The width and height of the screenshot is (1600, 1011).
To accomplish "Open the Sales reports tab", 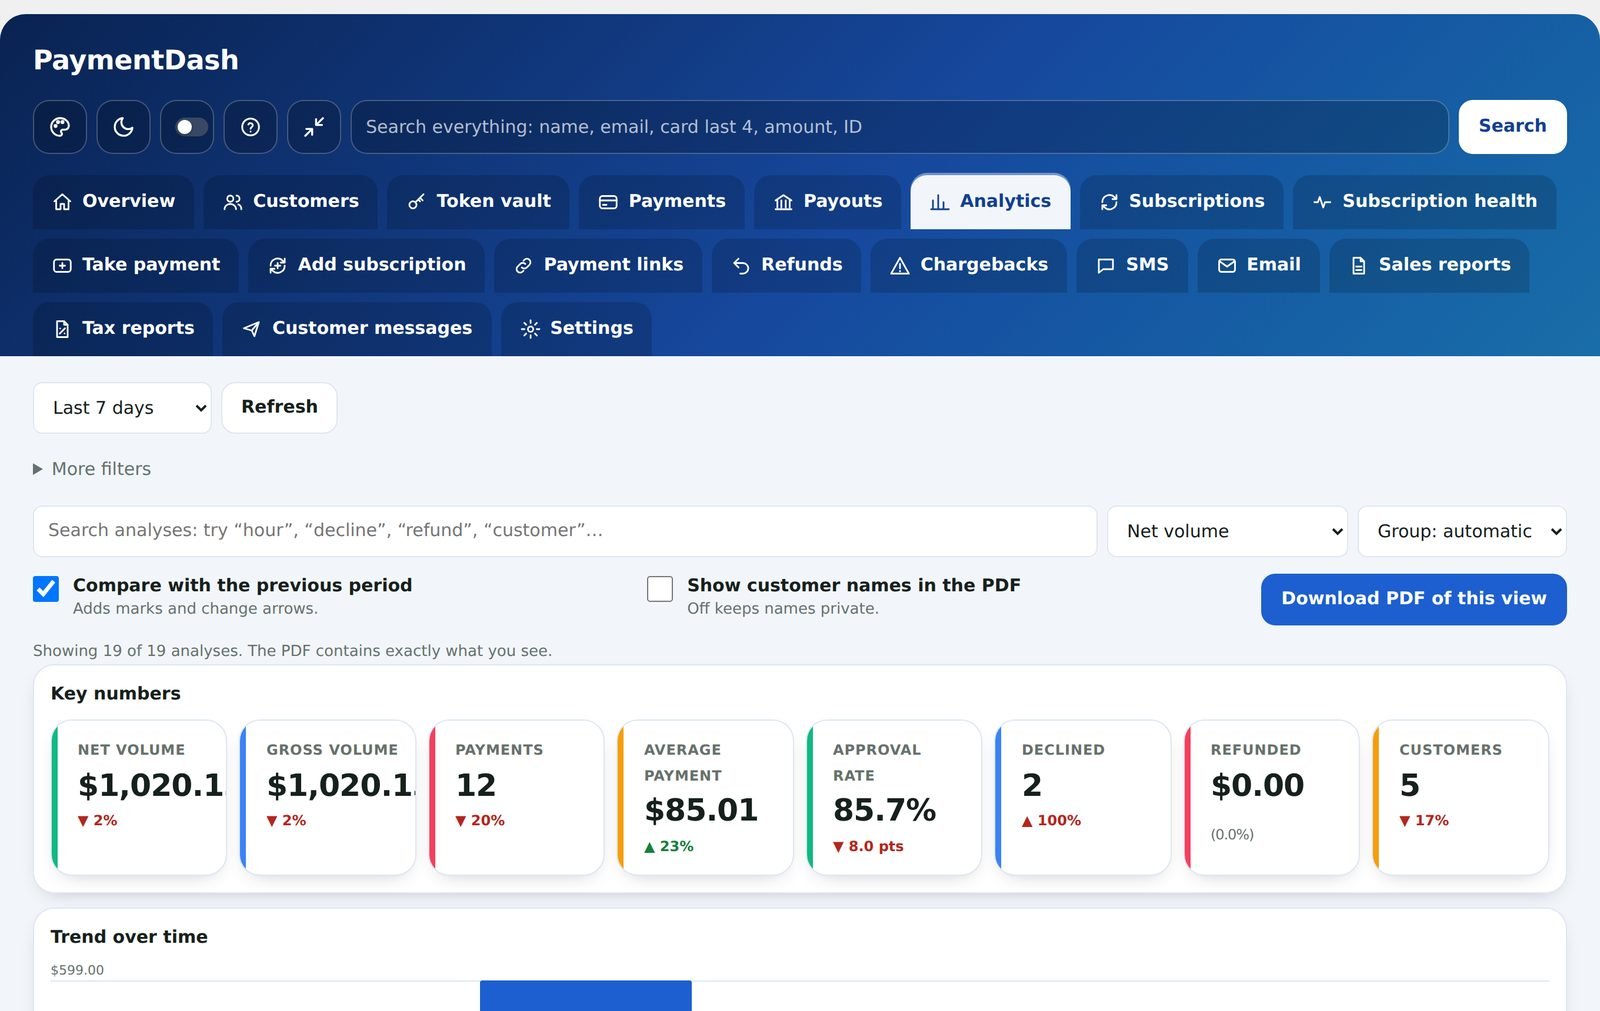I will coord(1429,265).
